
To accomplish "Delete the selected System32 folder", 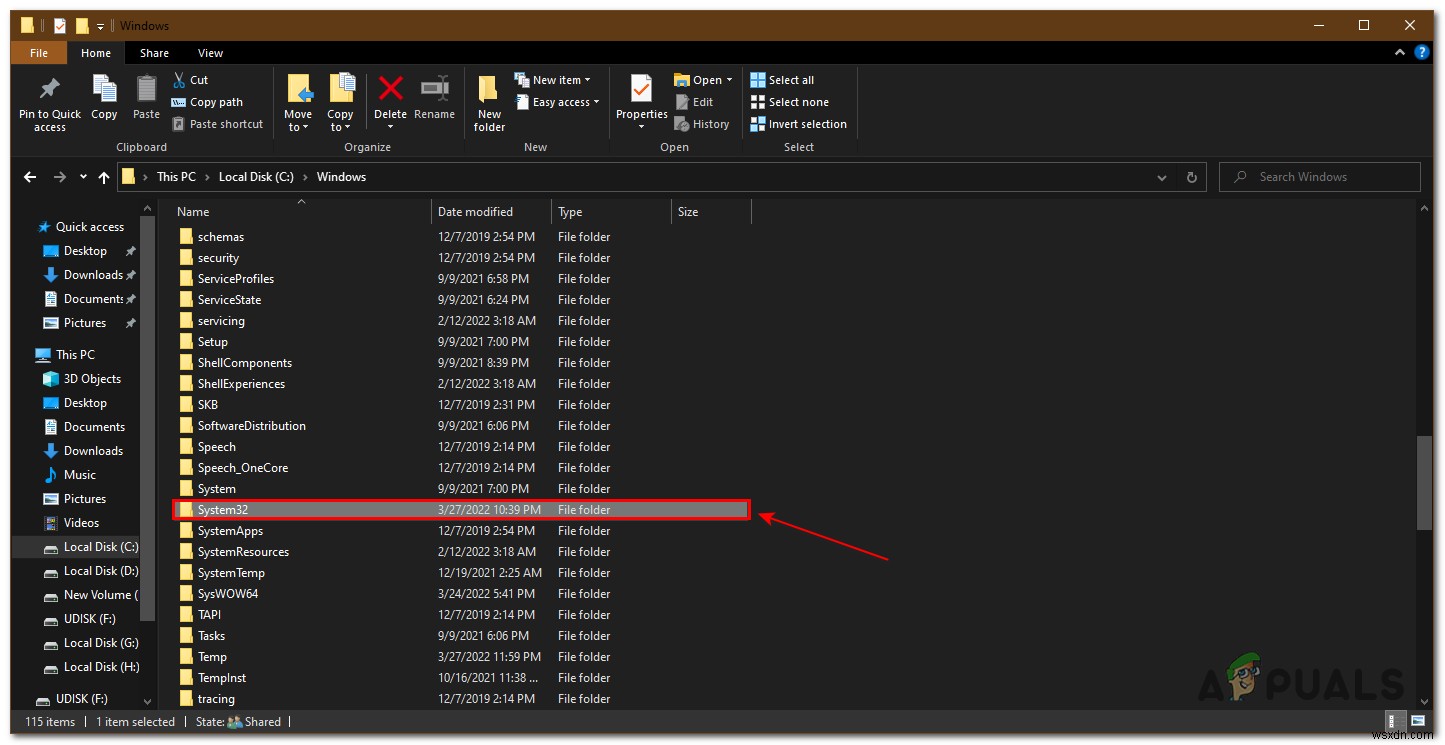I will (389, 100).
